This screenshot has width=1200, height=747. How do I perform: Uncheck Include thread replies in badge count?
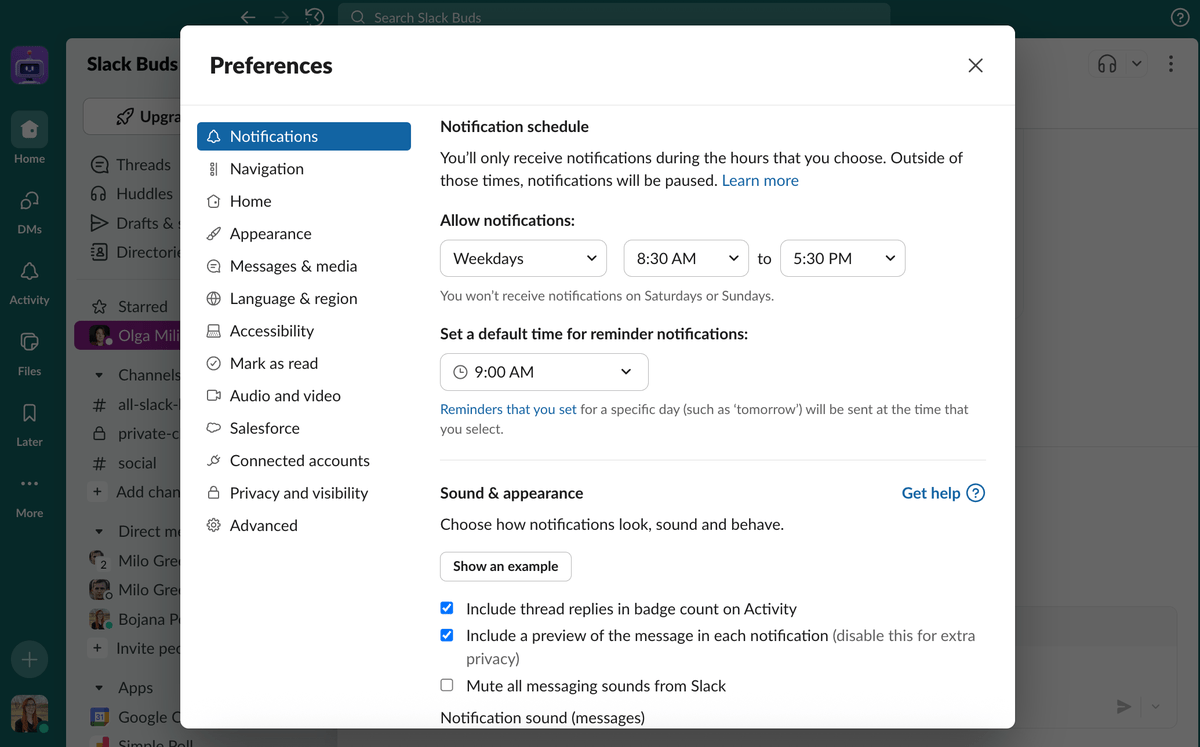point(447,608)
